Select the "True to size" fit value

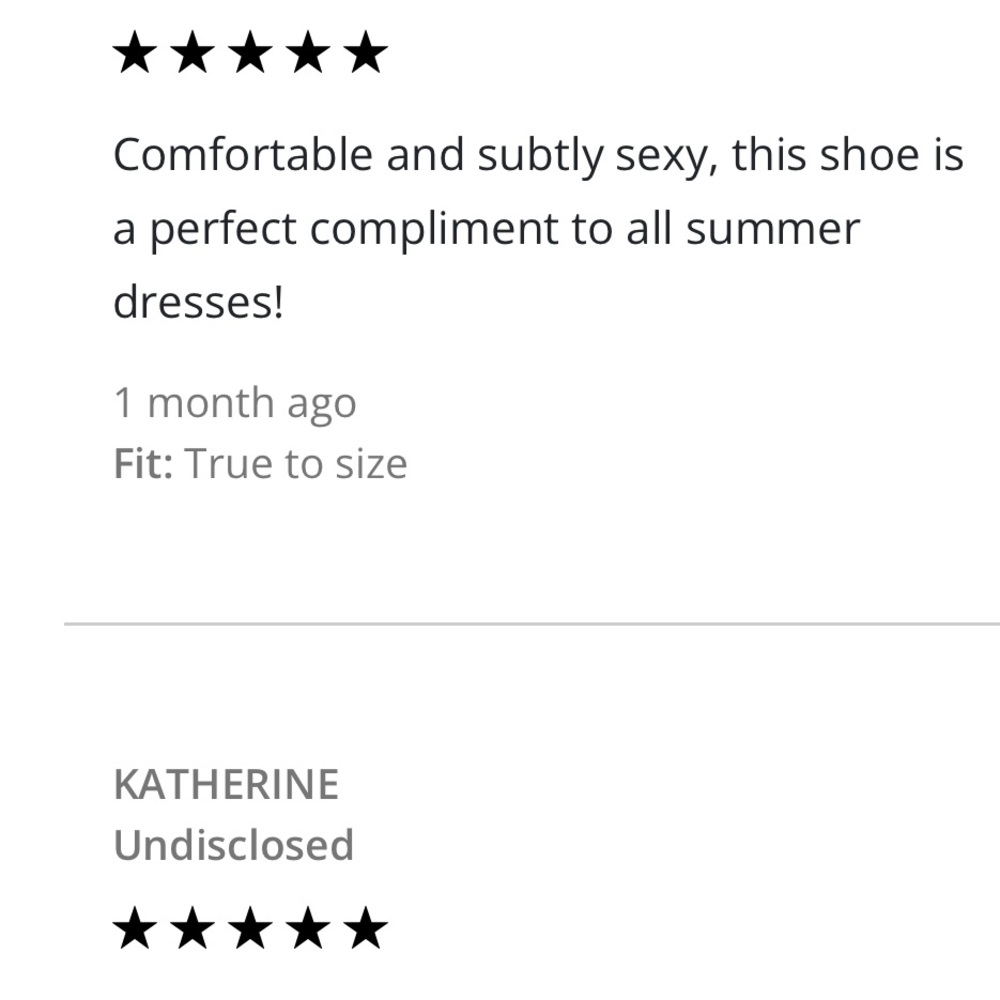[297, 464]
